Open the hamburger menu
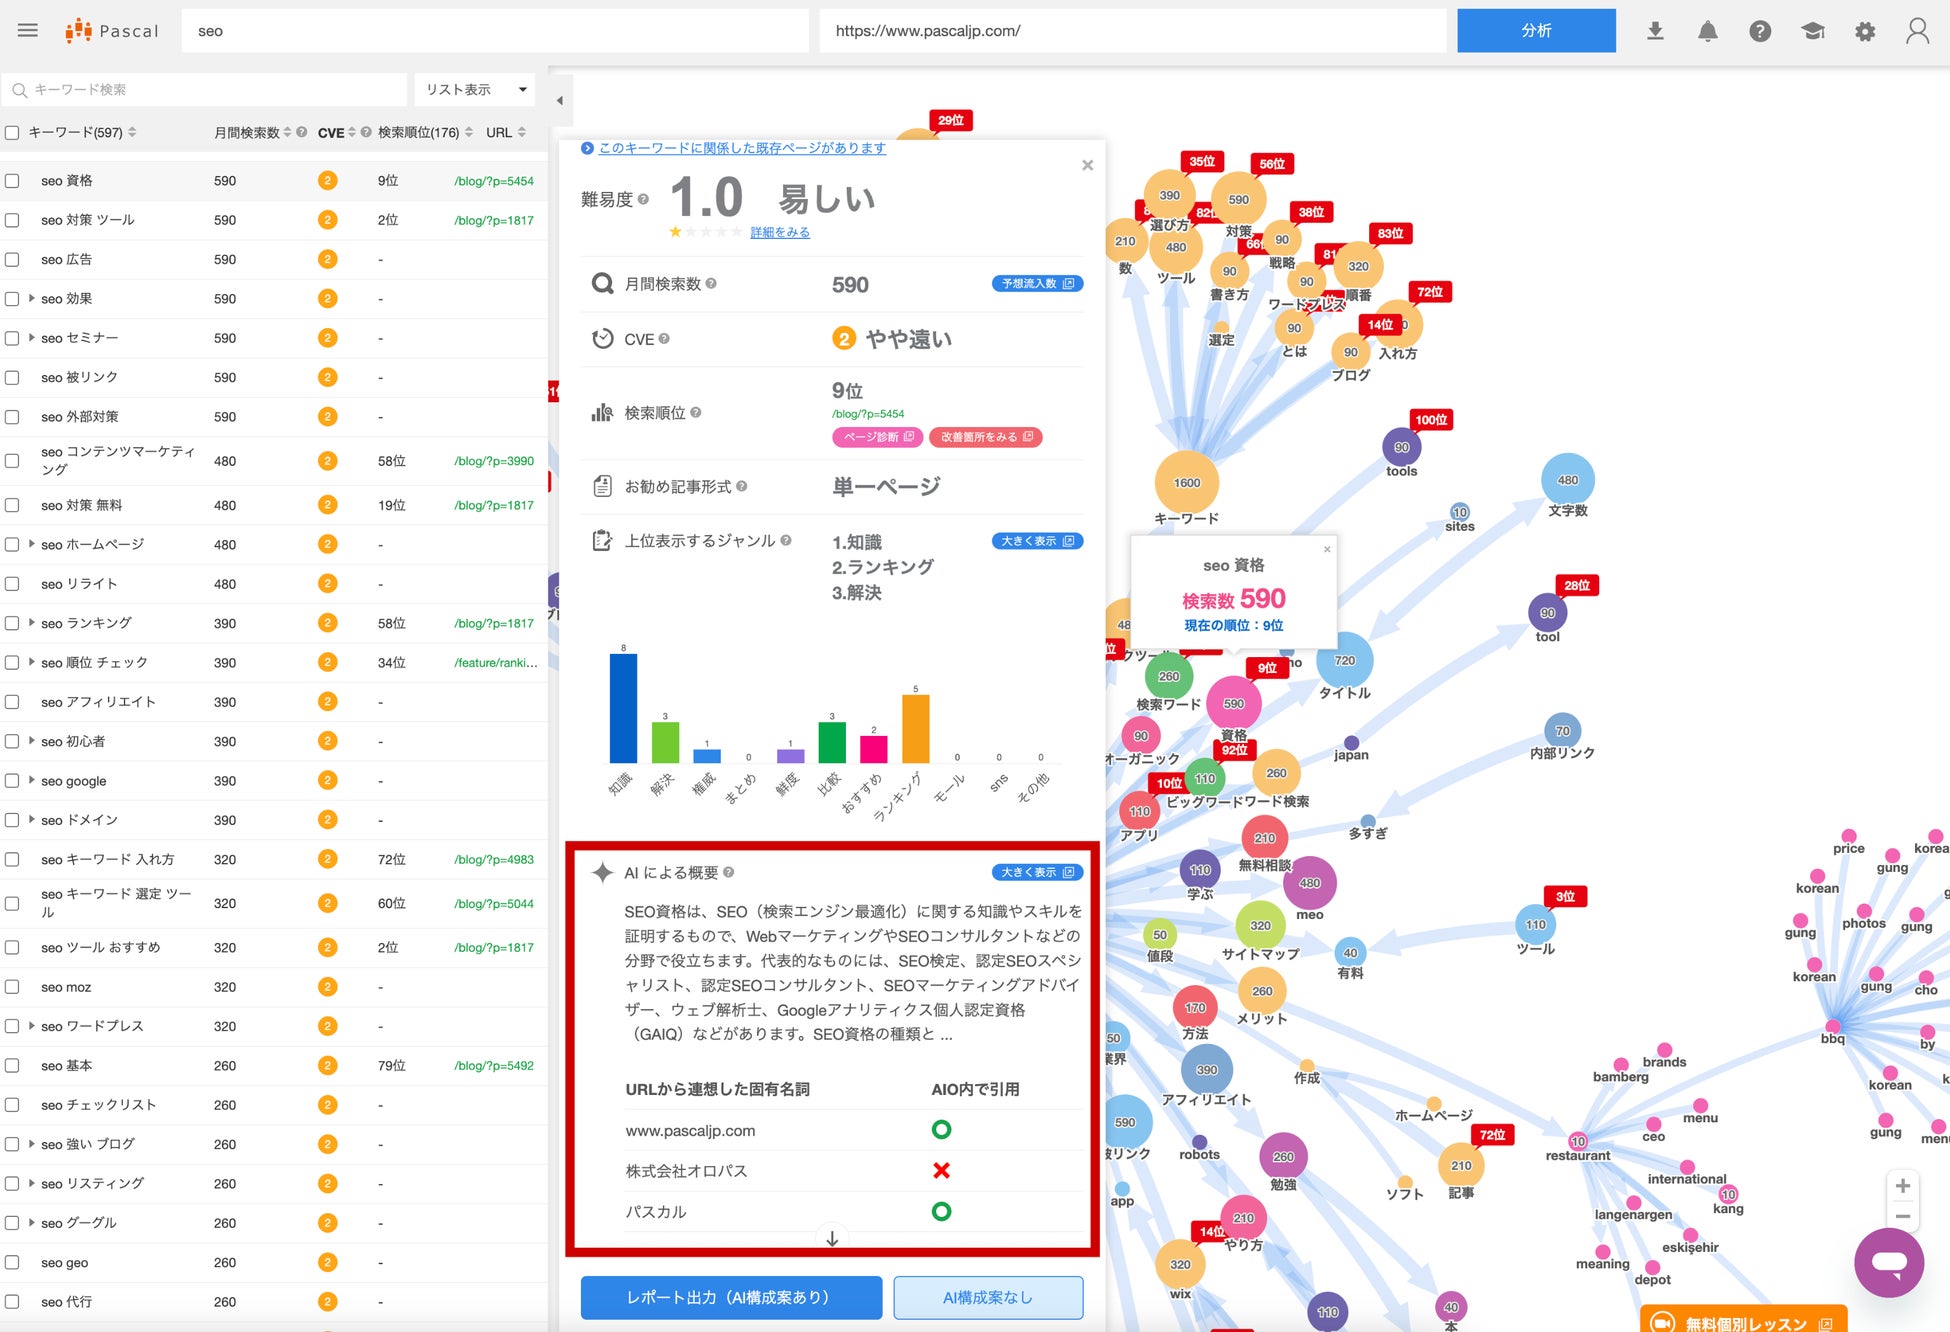The image size is (1950, 1332). click(28, 30)
